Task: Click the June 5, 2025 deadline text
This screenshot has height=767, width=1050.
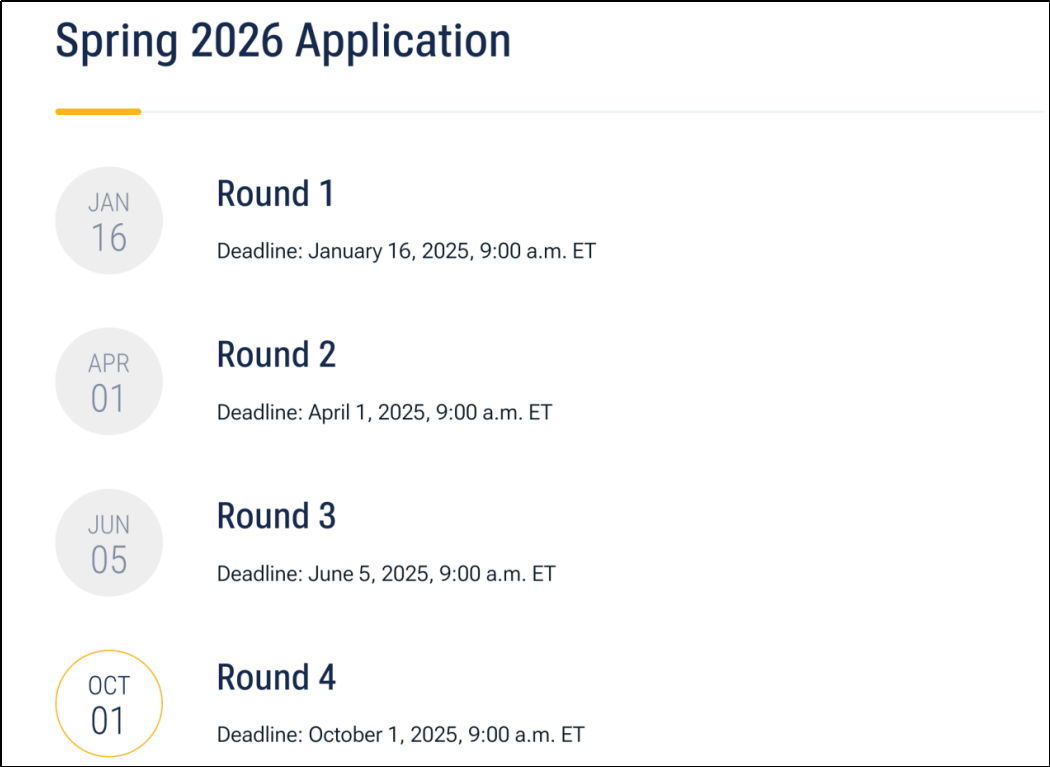Action: click(x=386, y=574)
